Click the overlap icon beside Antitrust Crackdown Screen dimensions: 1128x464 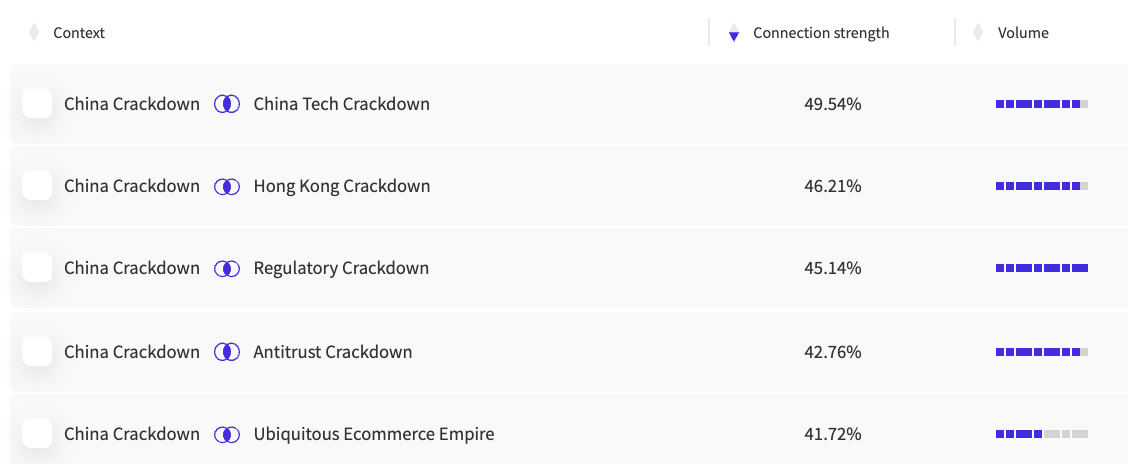tap(227, 352)
